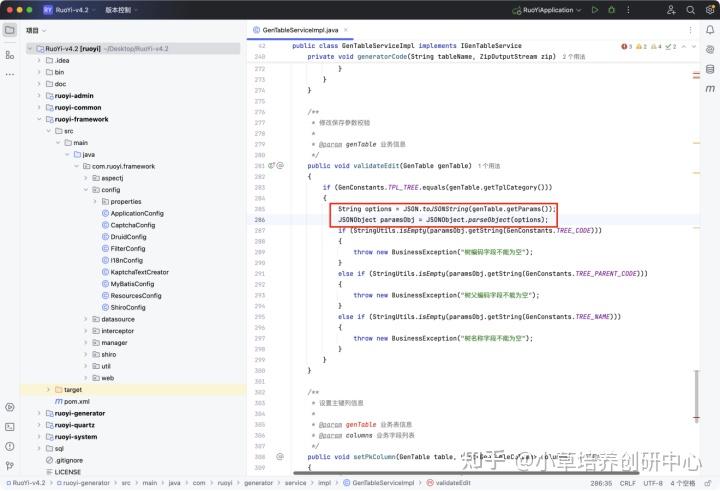Open ShiroConfig class in project tree
This screenshot has height=491, width=720.
coord(127,307)
